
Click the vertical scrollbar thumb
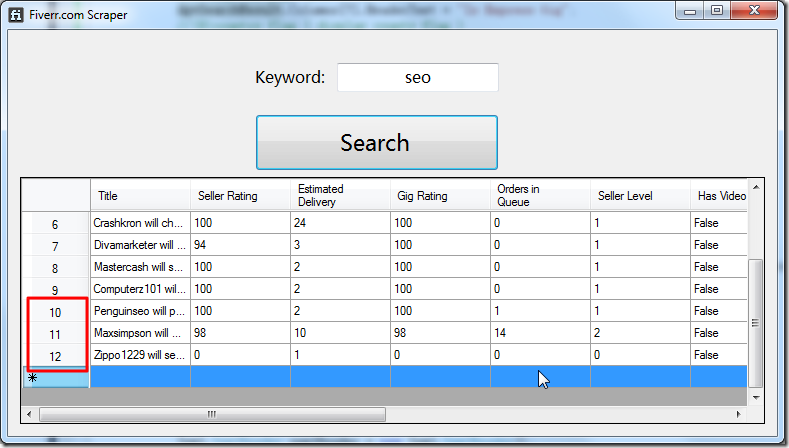pos(755,323)
